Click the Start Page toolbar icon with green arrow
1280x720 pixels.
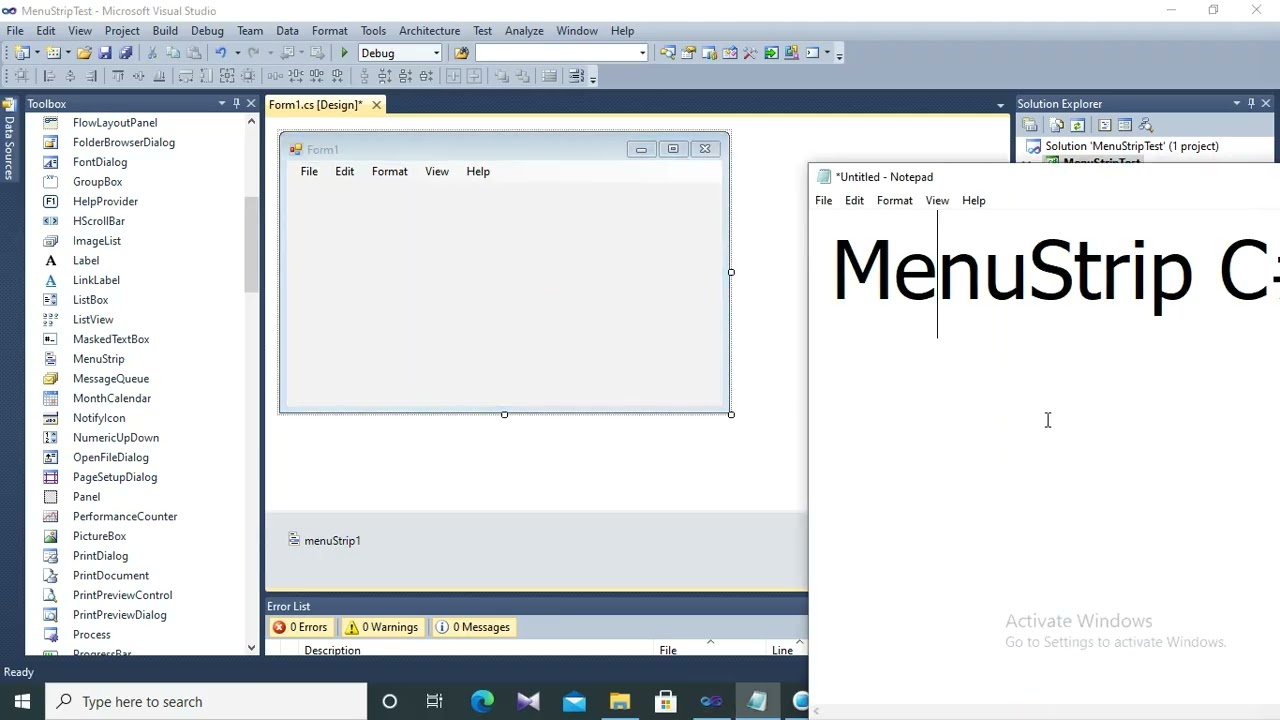click(x=771, y=53)
